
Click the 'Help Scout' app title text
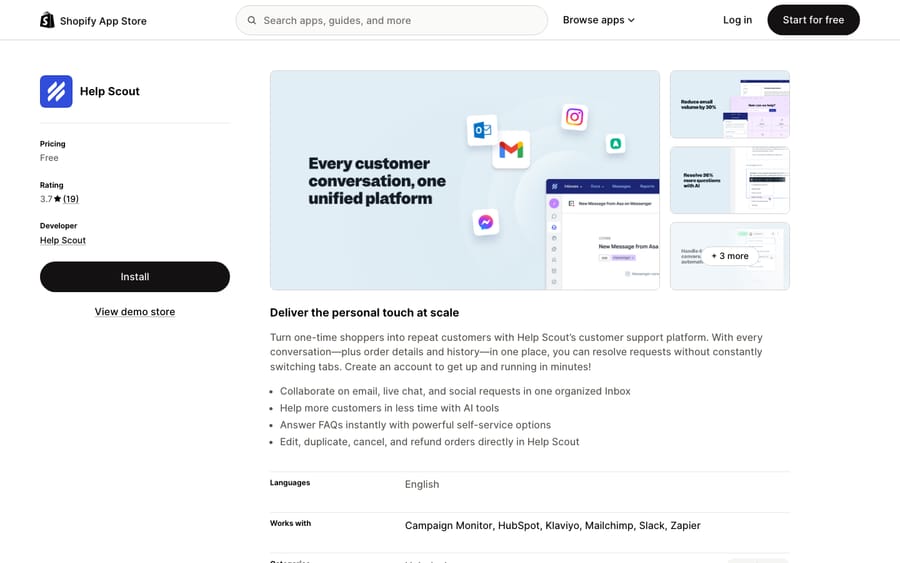point(110,91)
